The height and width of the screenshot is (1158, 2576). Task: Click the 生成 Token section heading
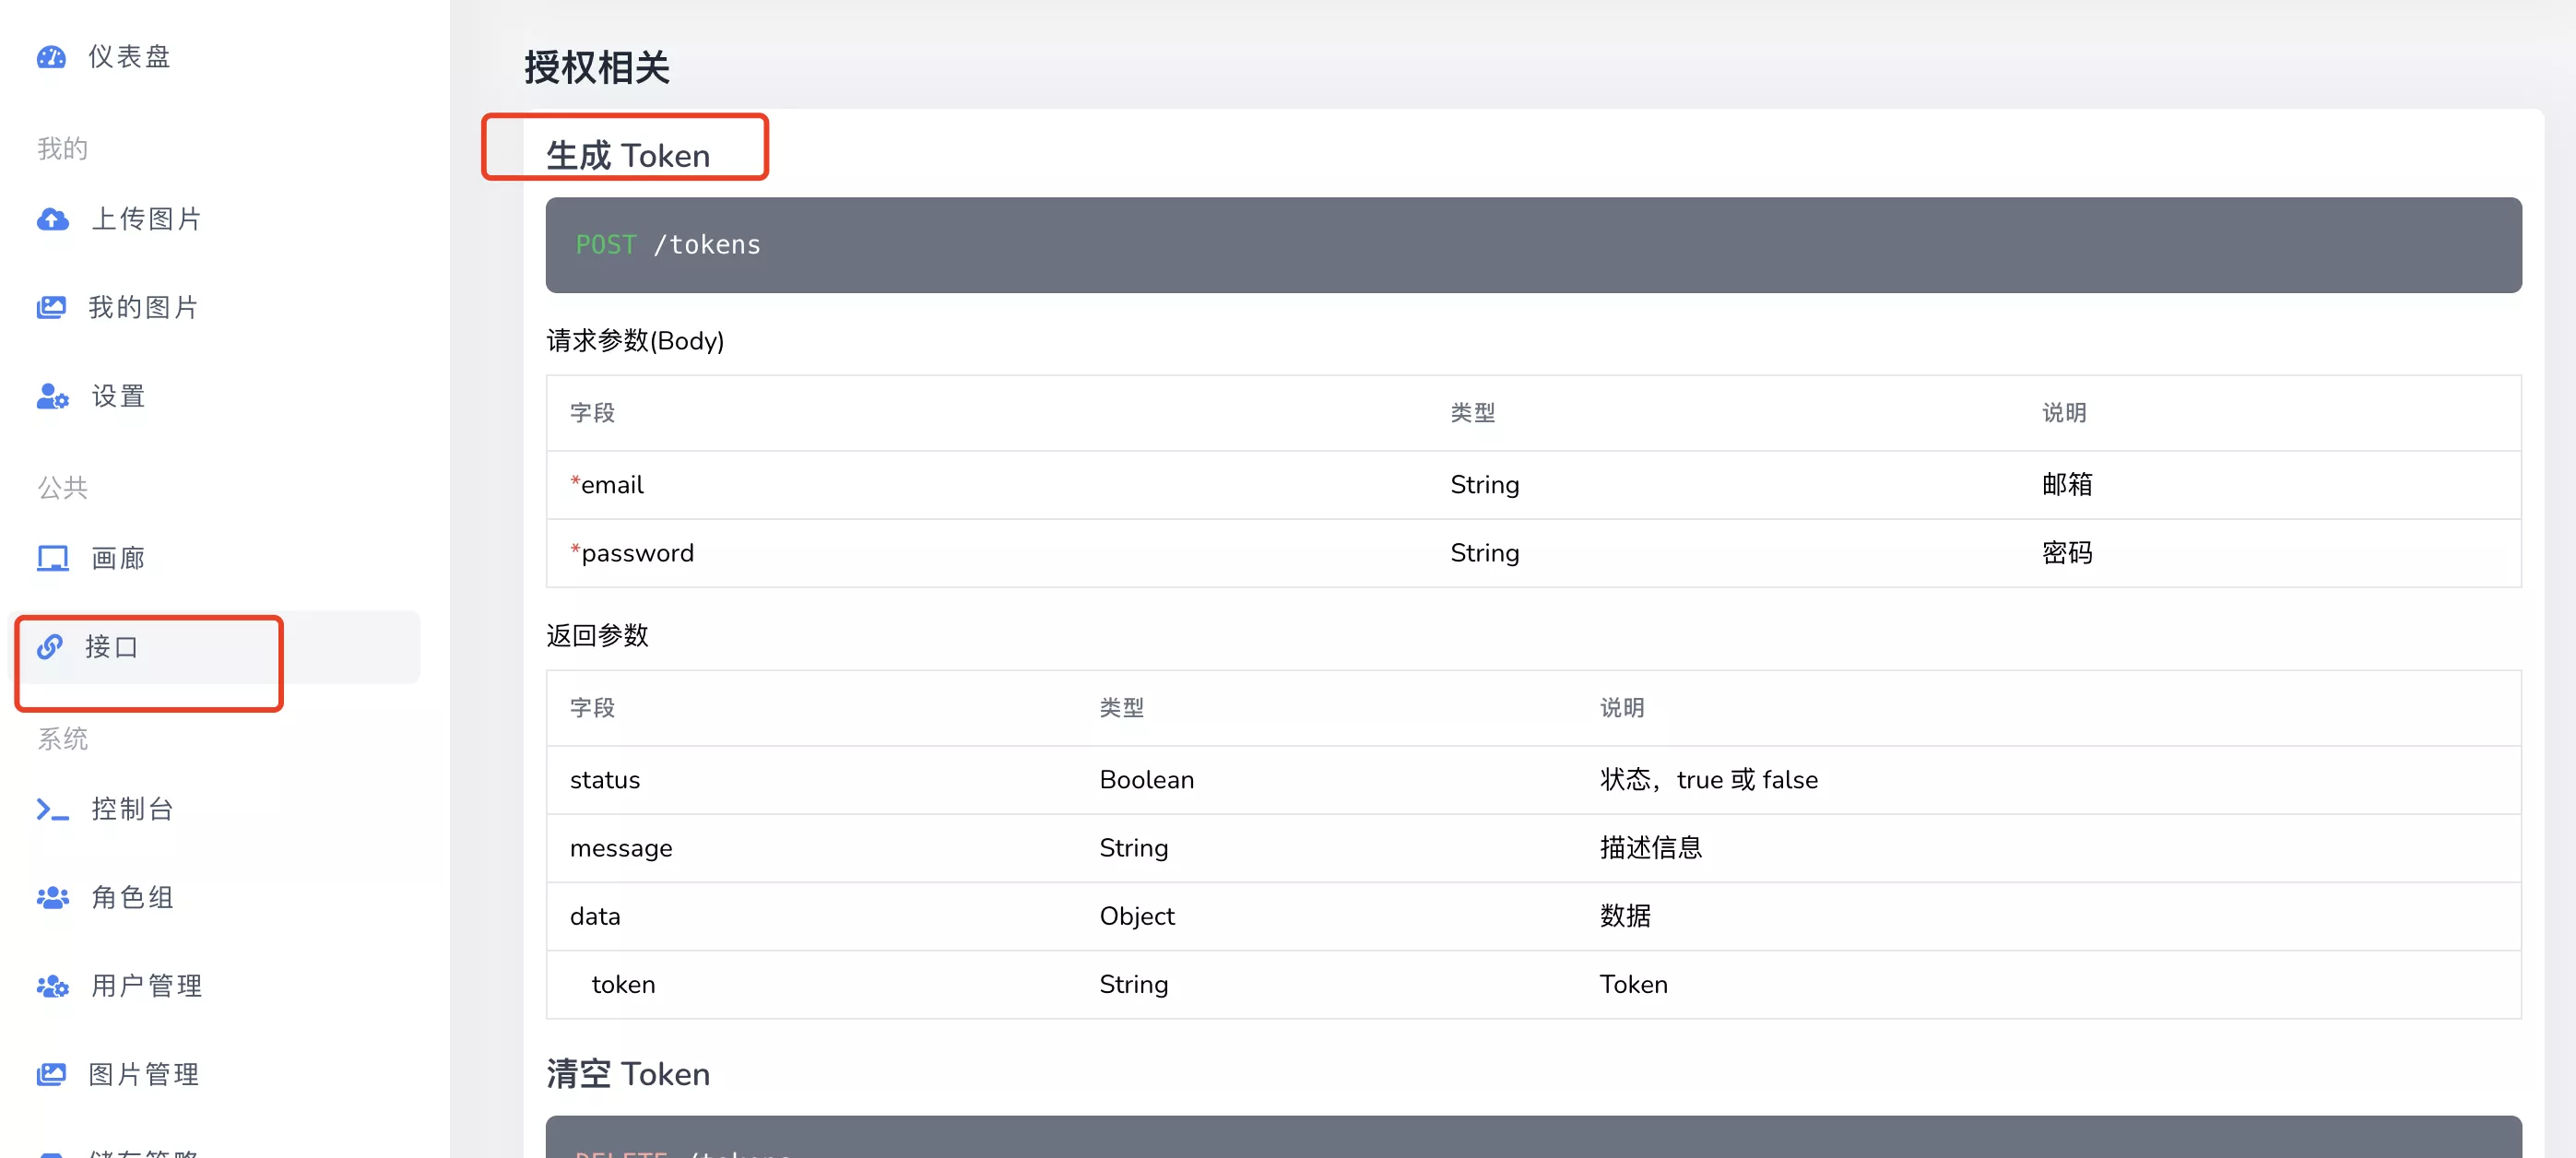coord(628,154)
